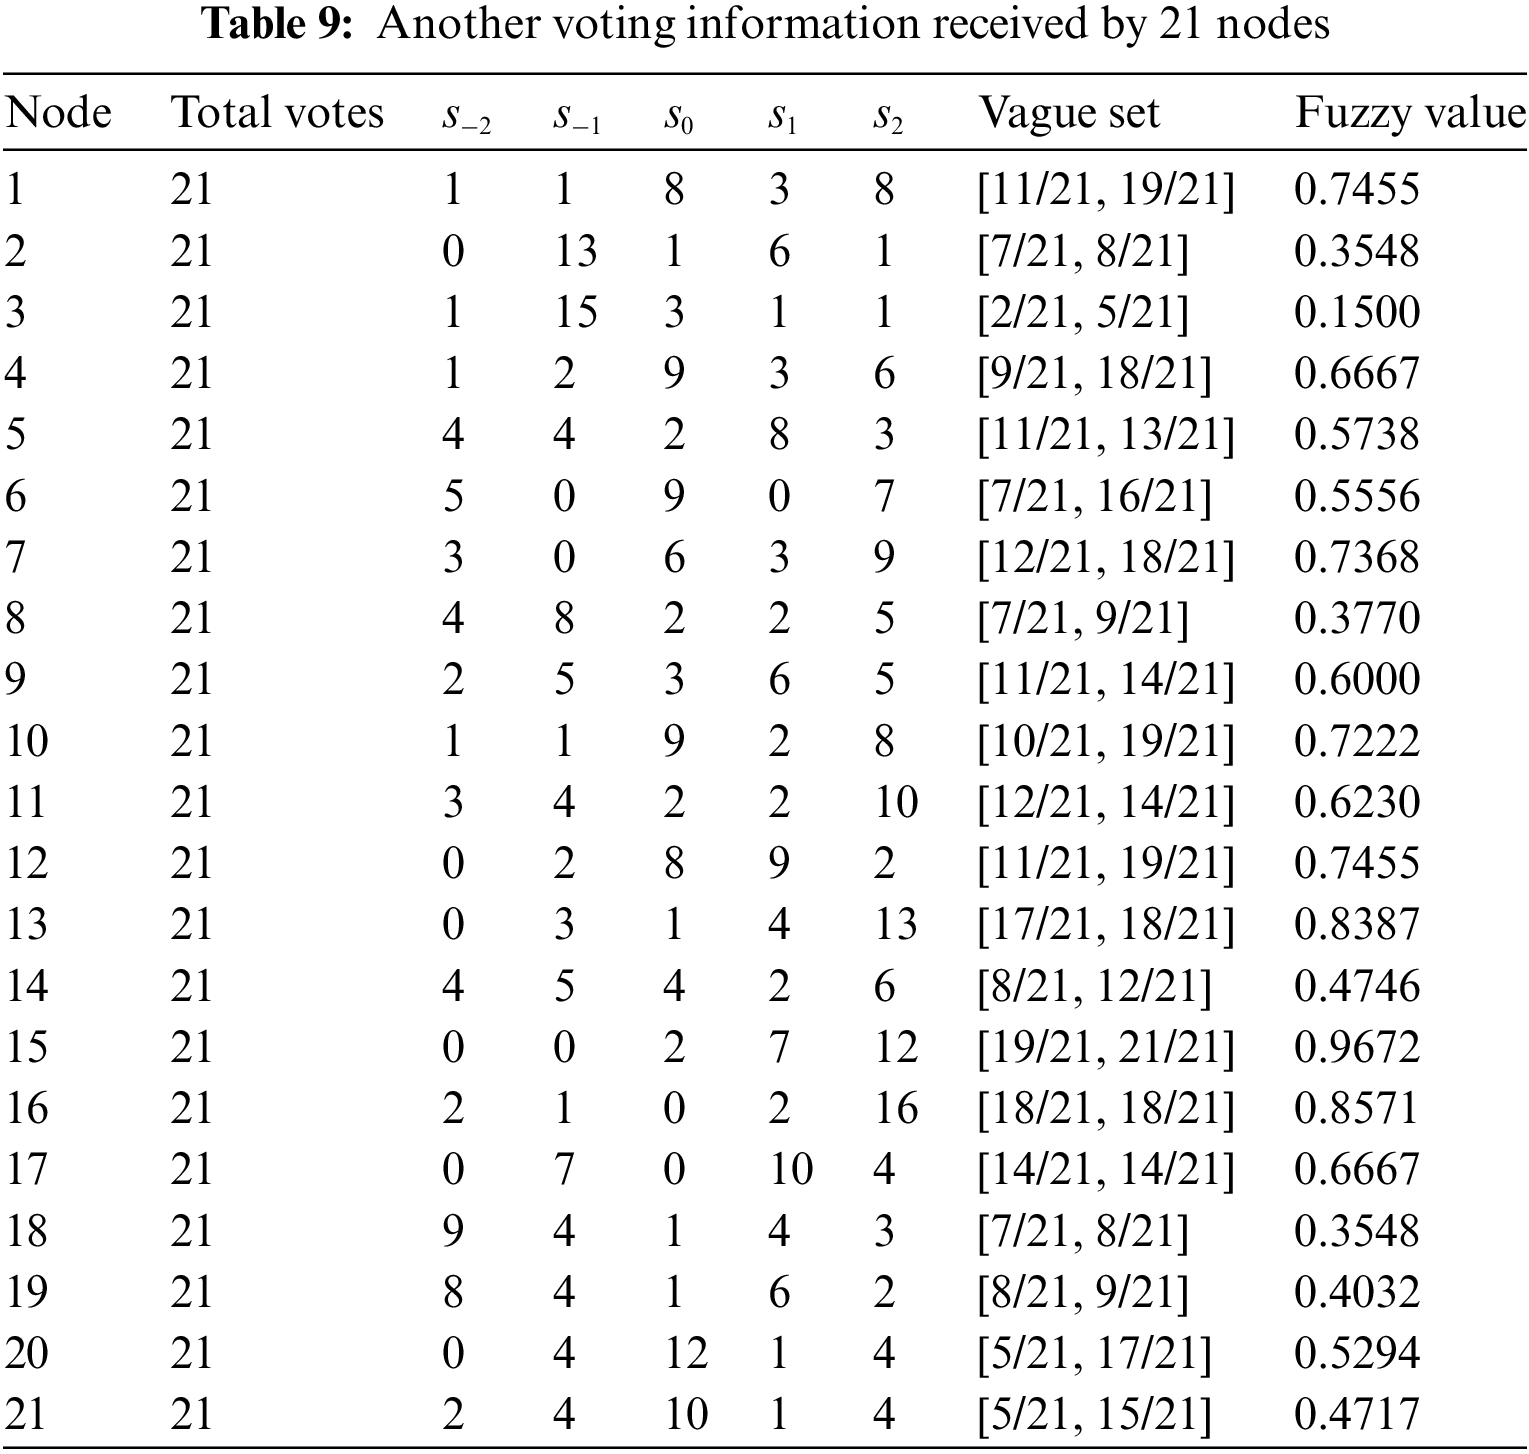Select fuzzy value 0.4032
The height and width of the screenshot is (1454, 1529).
(1356, 1292)
